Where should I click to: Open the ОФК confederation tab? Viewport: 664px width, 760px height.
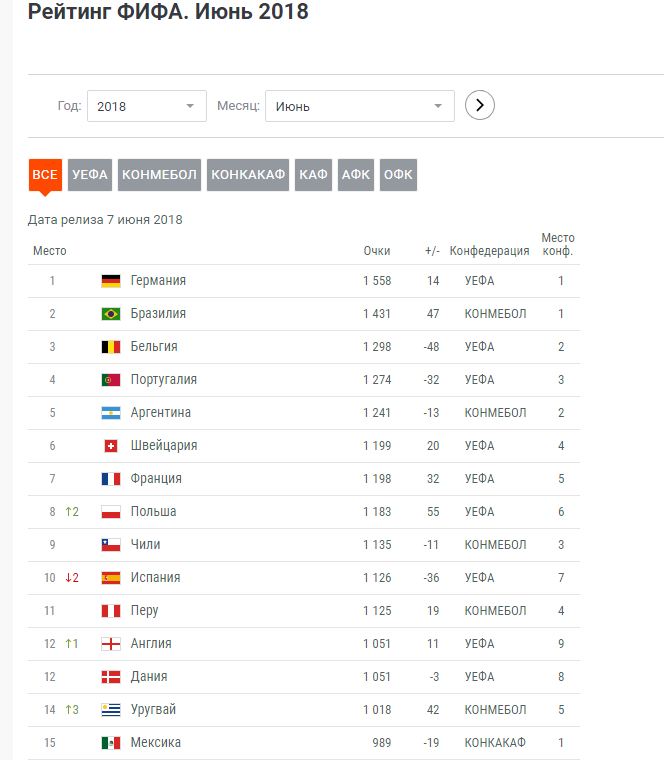point(398,174)
